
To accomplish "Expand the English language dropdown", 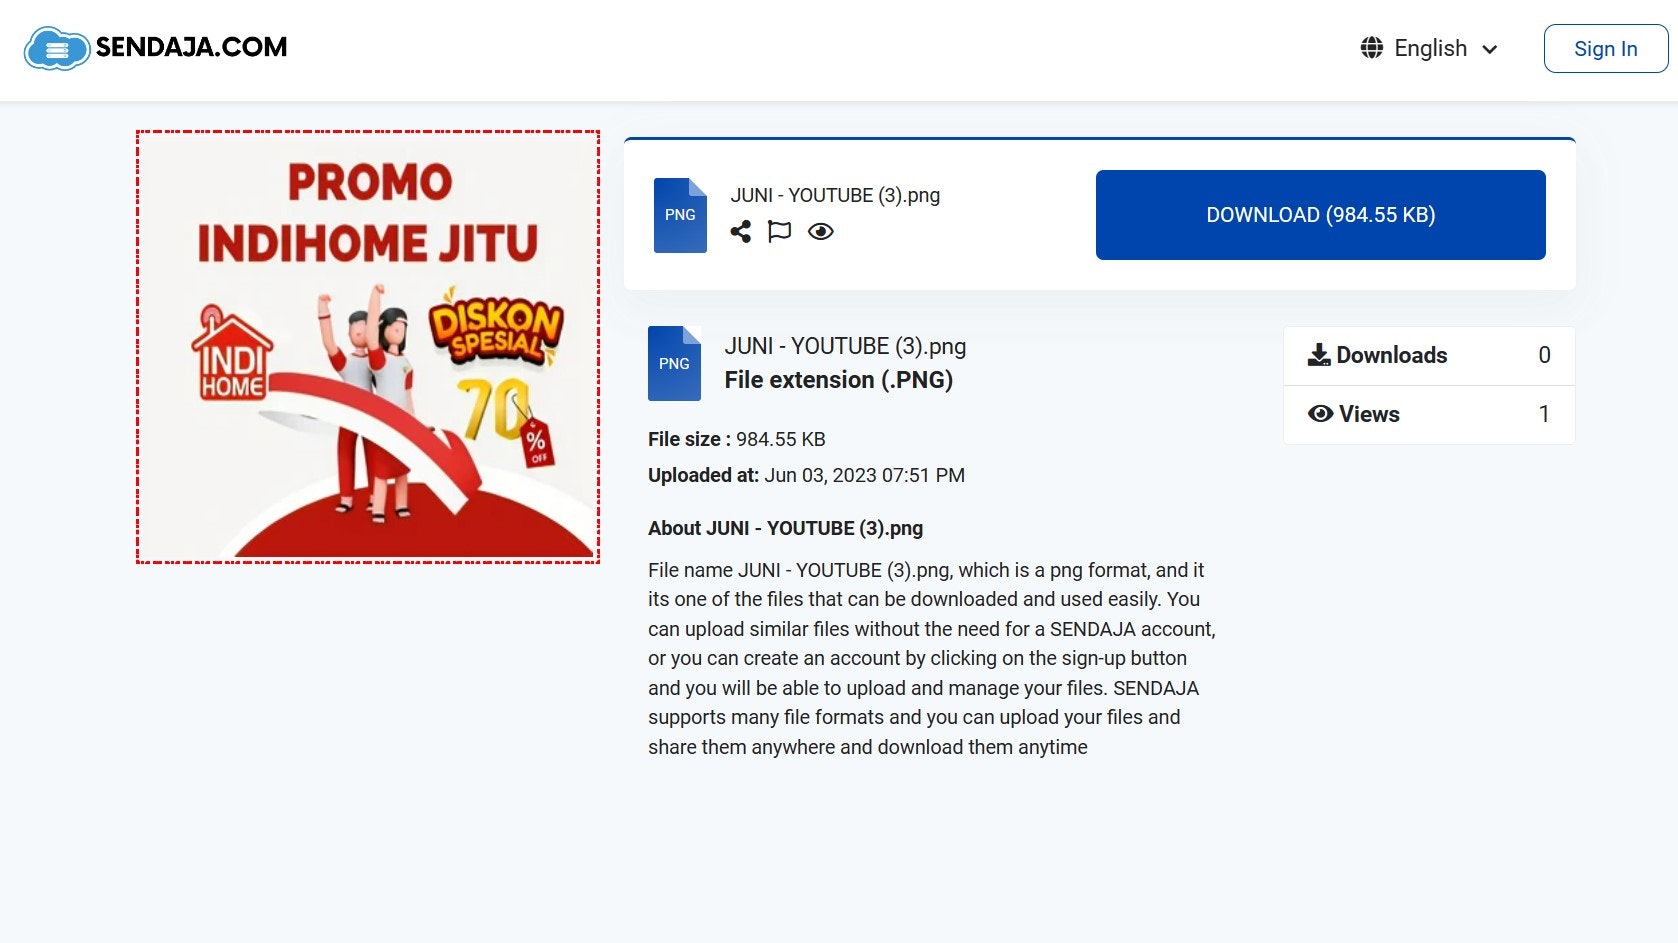I will pos(1430,48).
